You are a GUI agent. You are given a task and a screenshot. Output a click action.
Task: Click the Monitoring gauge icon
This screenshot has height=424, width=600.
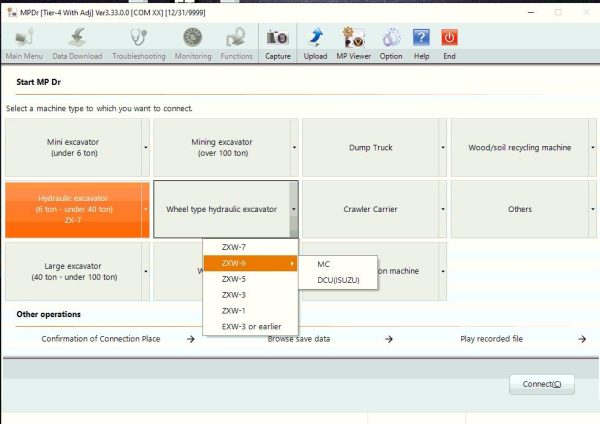pos(193,38)
